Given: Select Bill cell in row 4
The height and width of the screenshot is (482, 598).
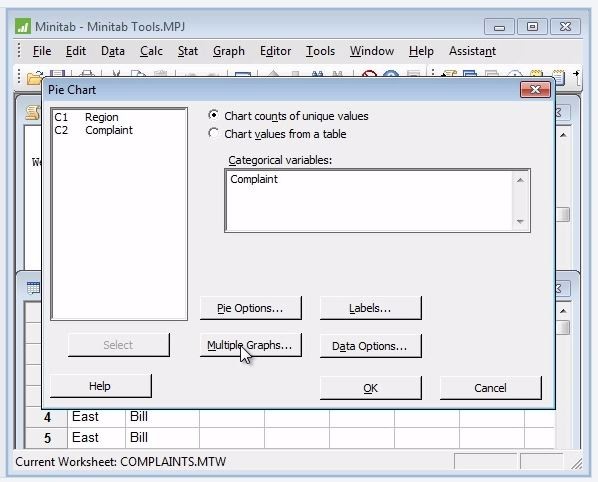Looking at the screenshot, I should click(162, 417).
